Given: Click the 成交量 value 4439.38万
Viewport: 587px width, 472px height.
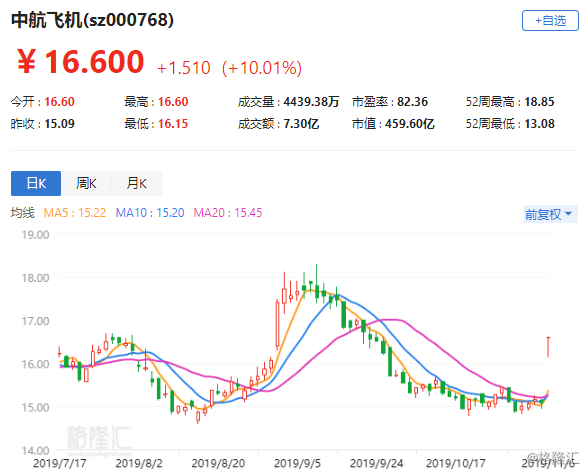Looking at the screenshot, I should click(311, 101).
